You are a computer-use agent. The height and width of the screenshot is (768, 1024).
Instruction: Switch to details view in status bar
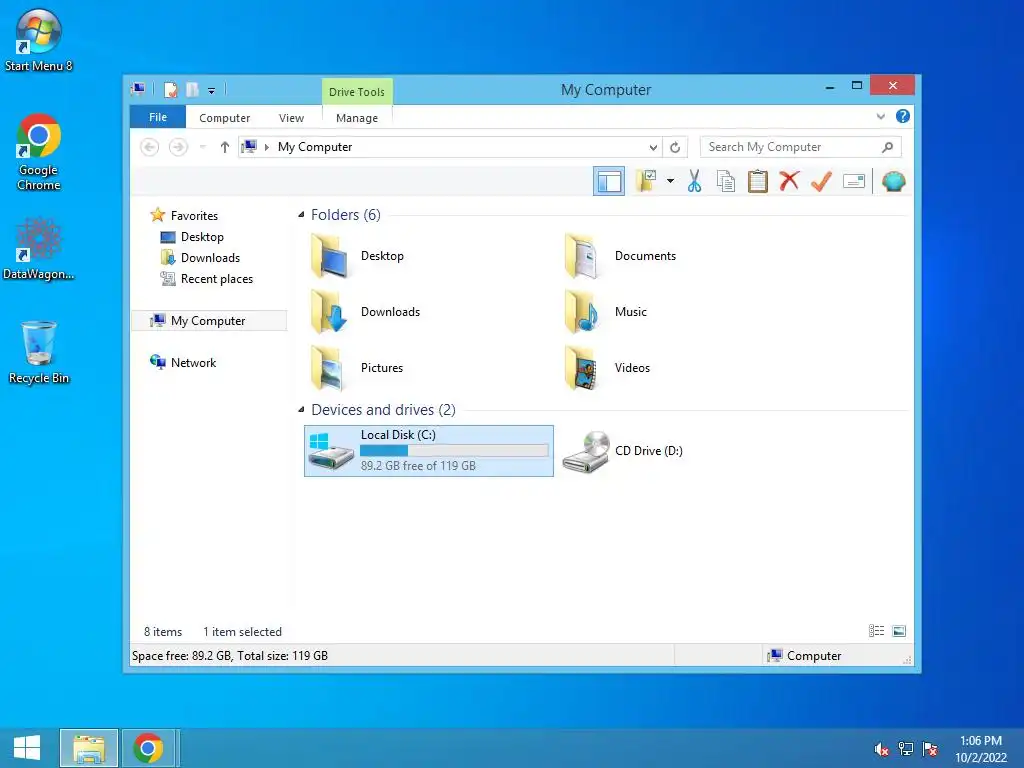(876, 631)
